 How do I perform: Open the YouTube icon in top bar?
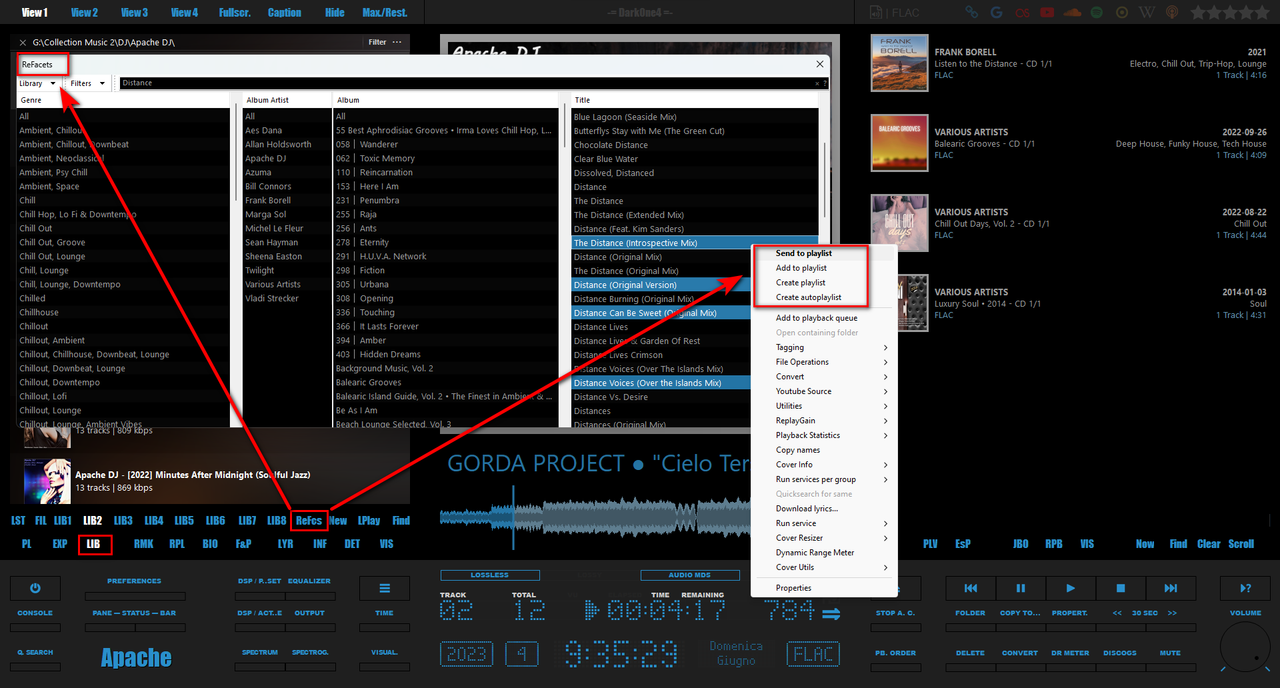[x=1046, y=13]
